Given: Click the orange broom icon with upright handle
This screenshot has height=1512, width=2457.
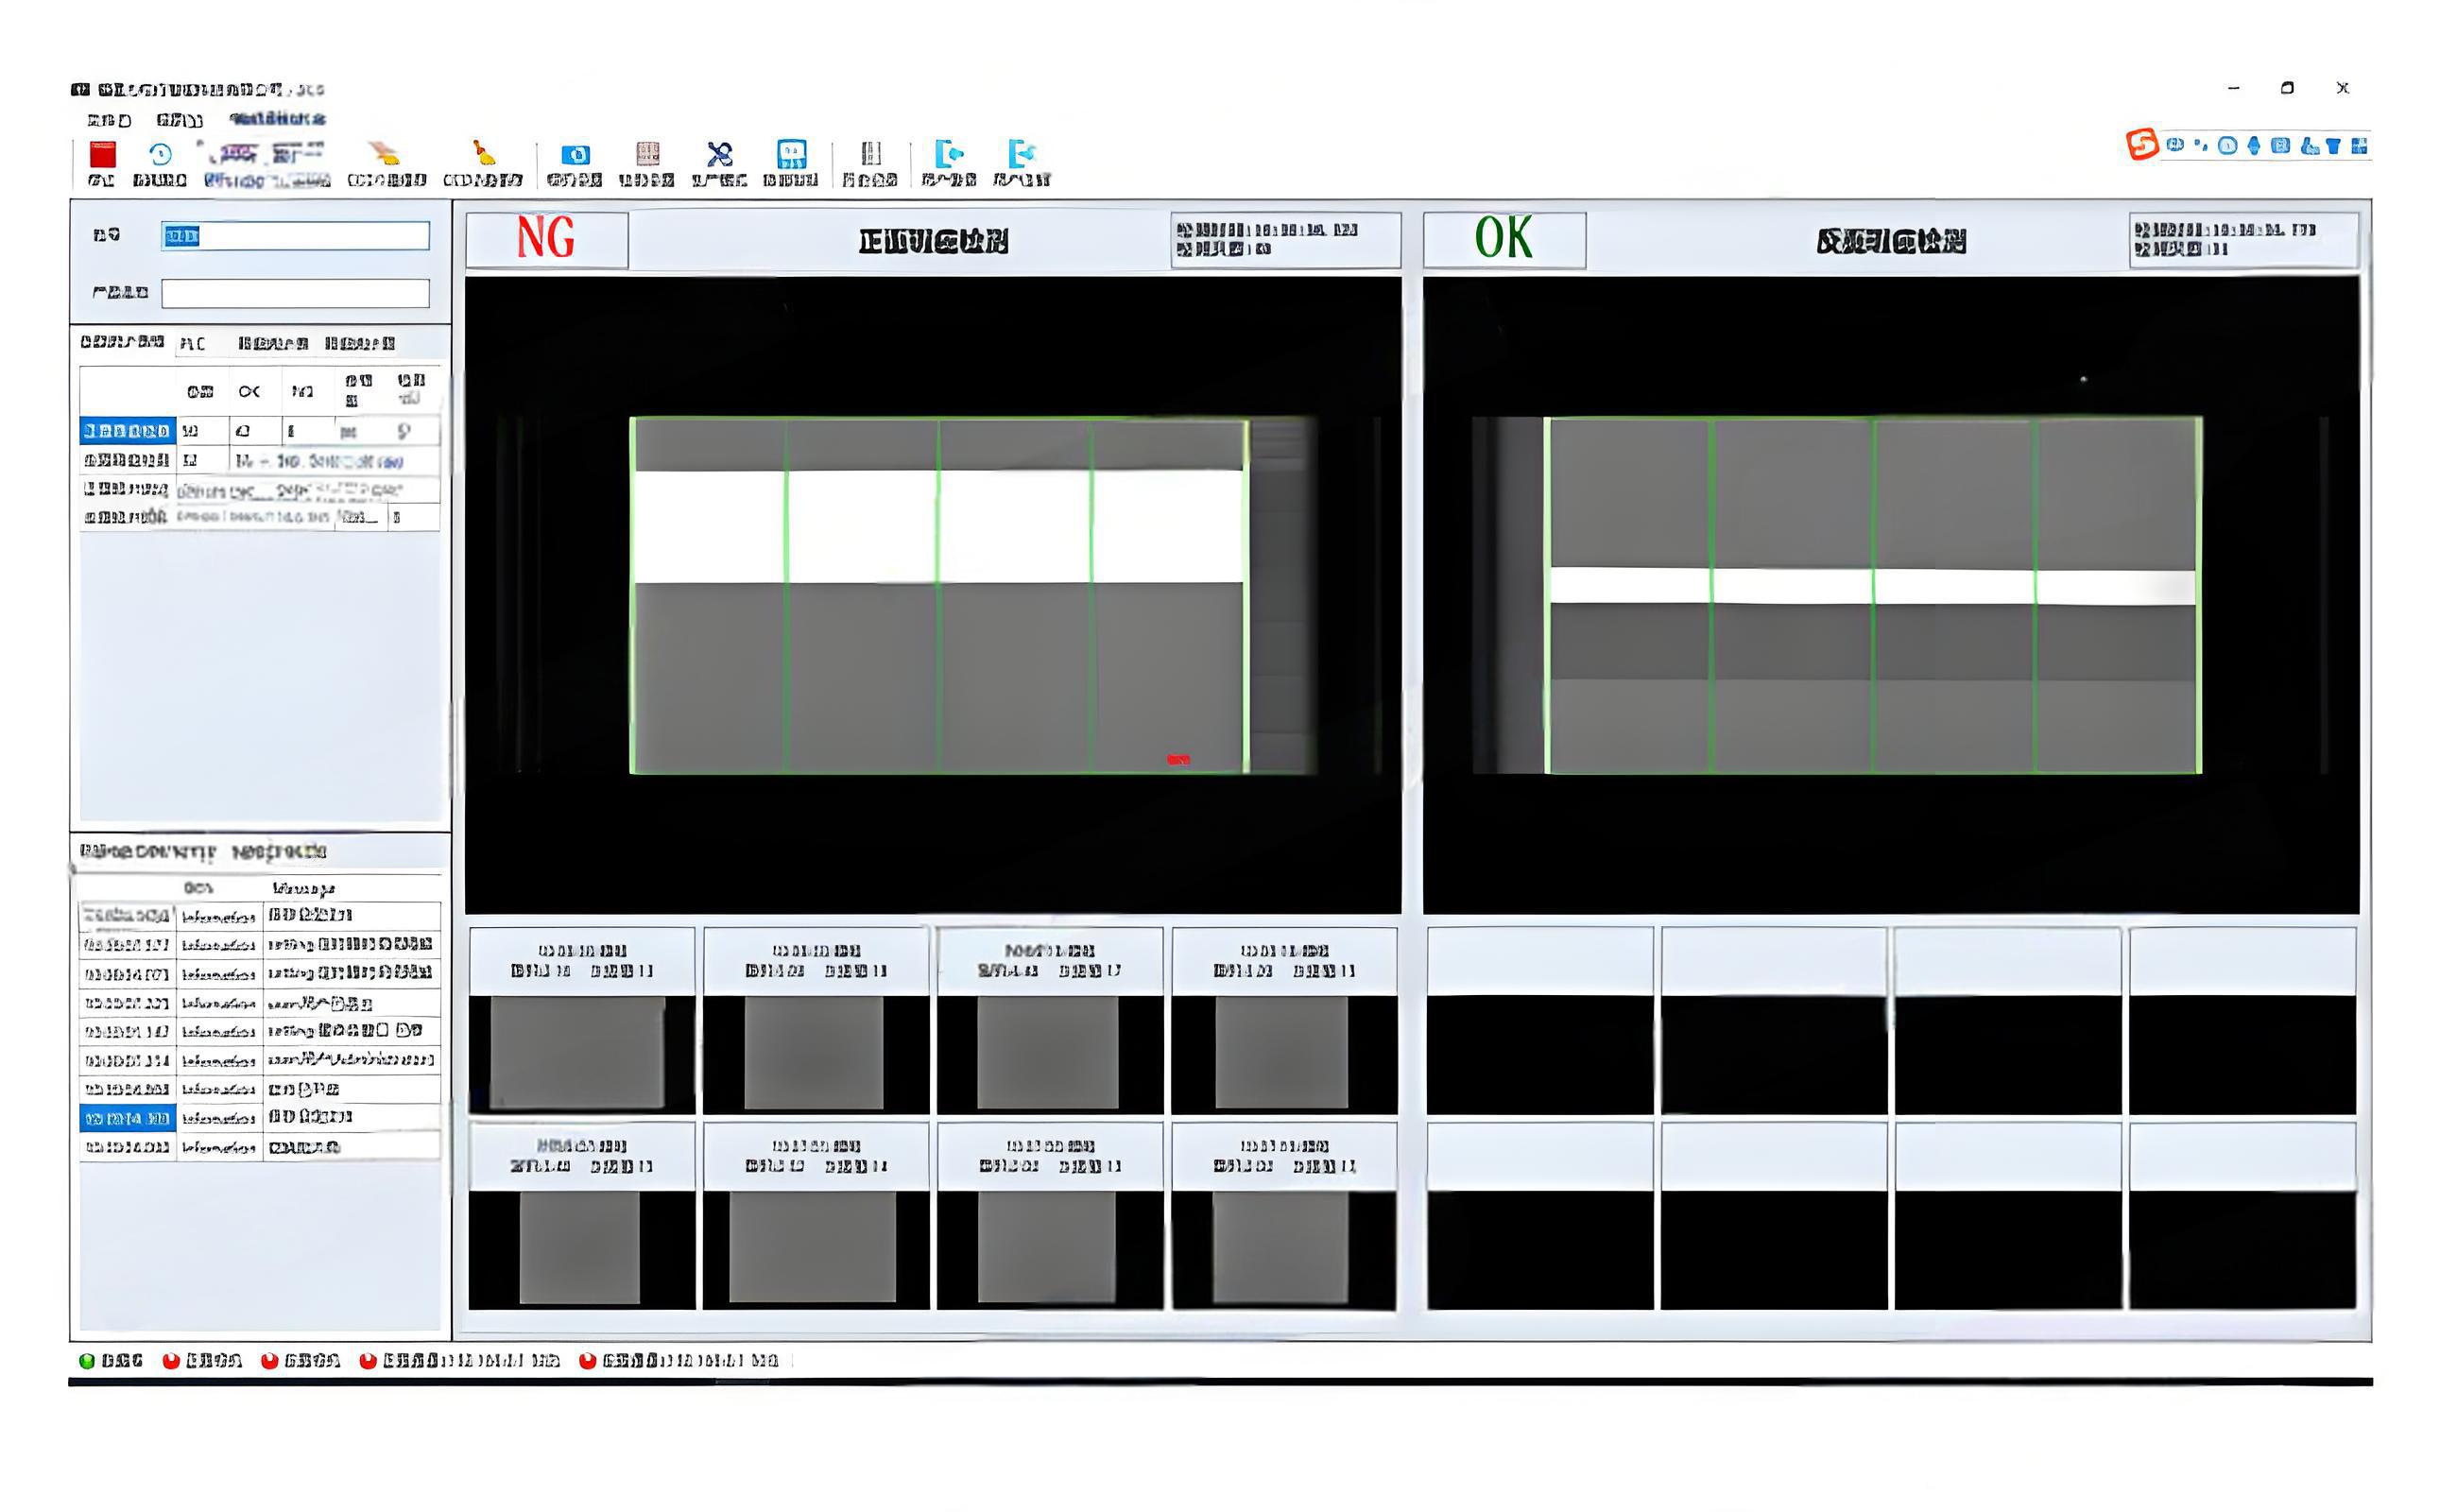Looking at the screenshot, I should (483, 153).
